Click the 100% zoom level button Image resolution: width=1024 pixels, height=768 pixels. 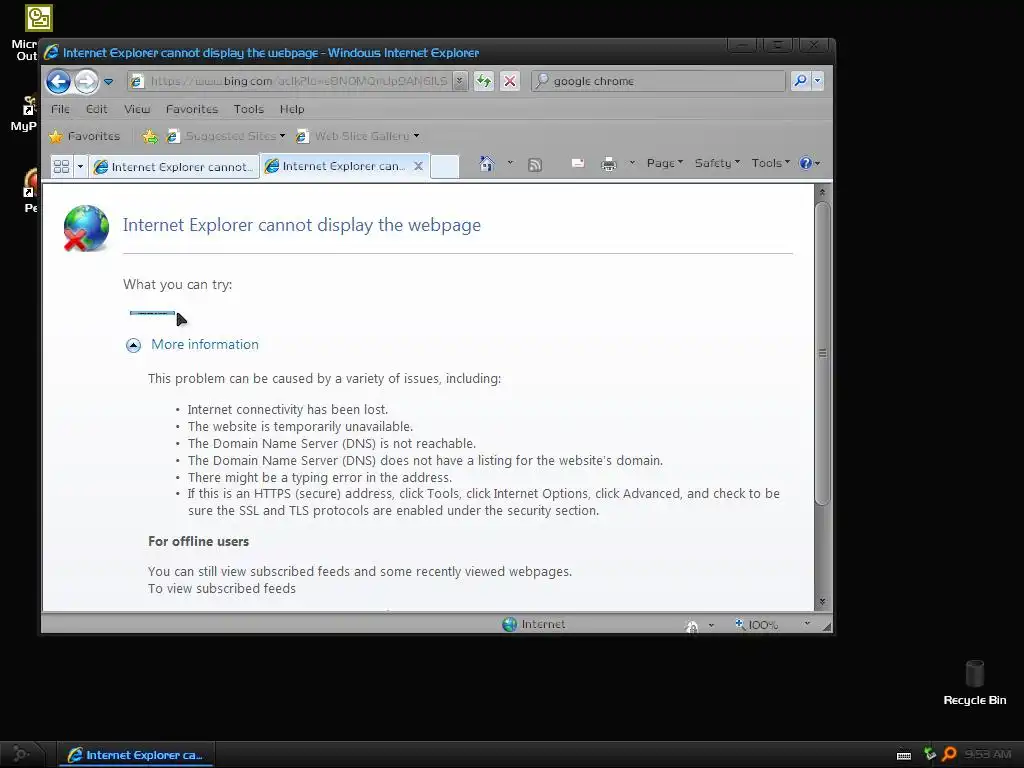coord(757,624)
